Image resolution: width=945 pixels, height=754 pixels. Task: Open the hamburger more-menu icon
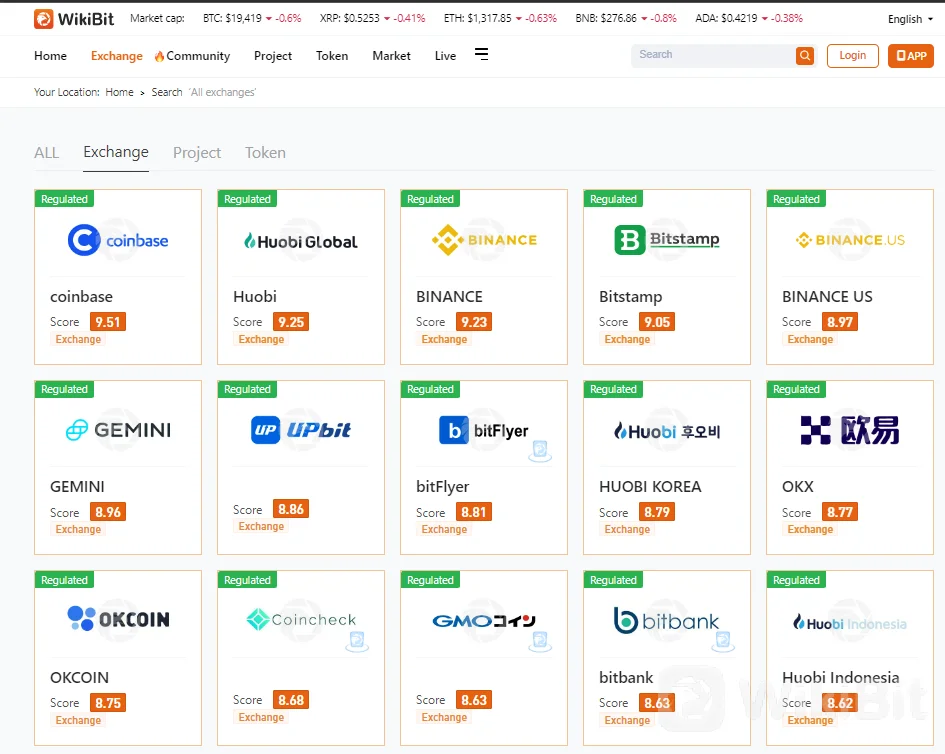pos(481,54)
